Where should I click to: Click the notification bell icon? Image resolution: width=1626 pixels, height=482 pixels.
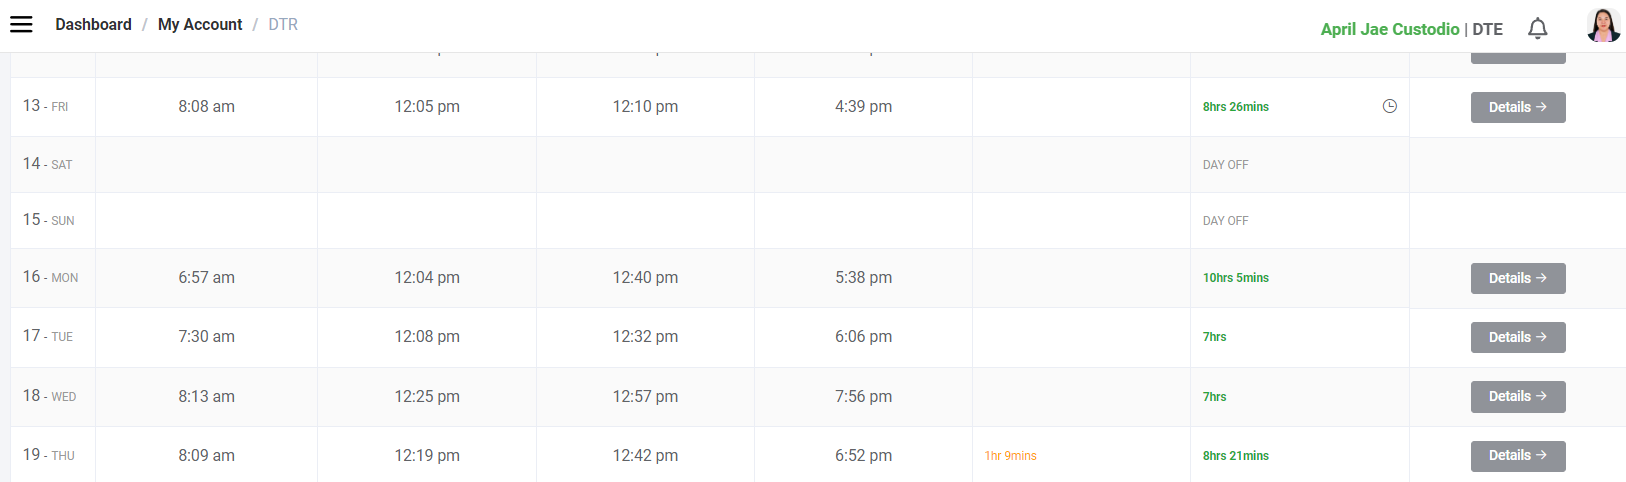(1537, 29)
